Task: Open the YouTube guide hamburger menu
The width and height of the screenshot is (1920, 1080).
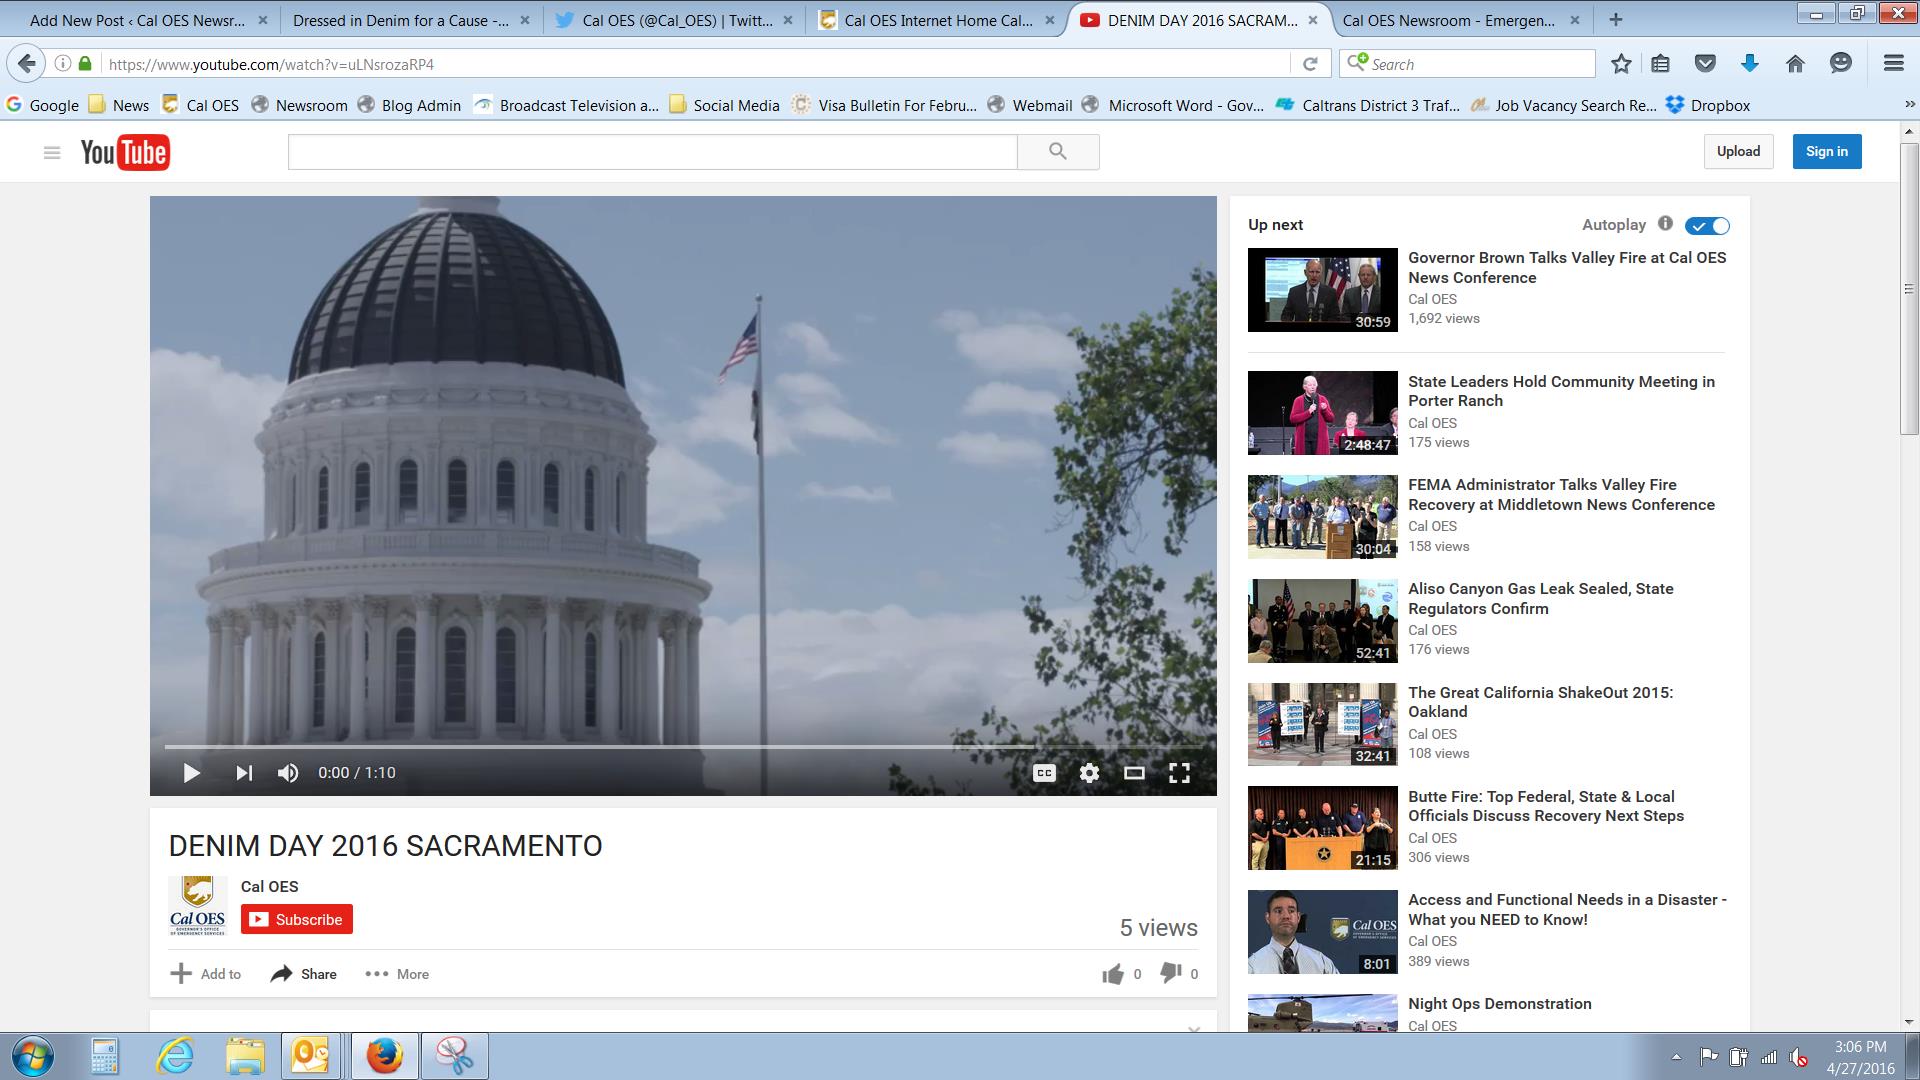Action: coord(52,152)
